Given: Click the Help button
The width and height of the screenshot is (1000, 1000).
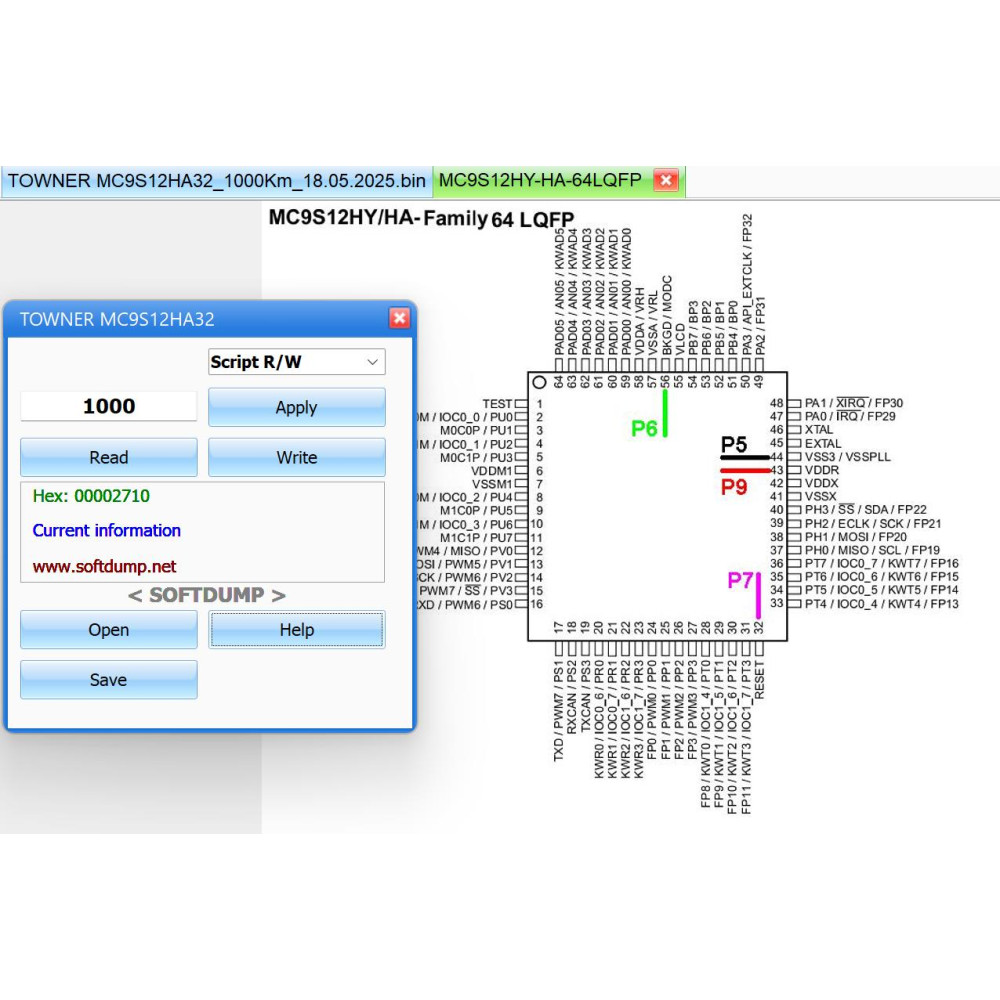Looking at the screenshot, I should pyautogui.click(x=297, y=629).
